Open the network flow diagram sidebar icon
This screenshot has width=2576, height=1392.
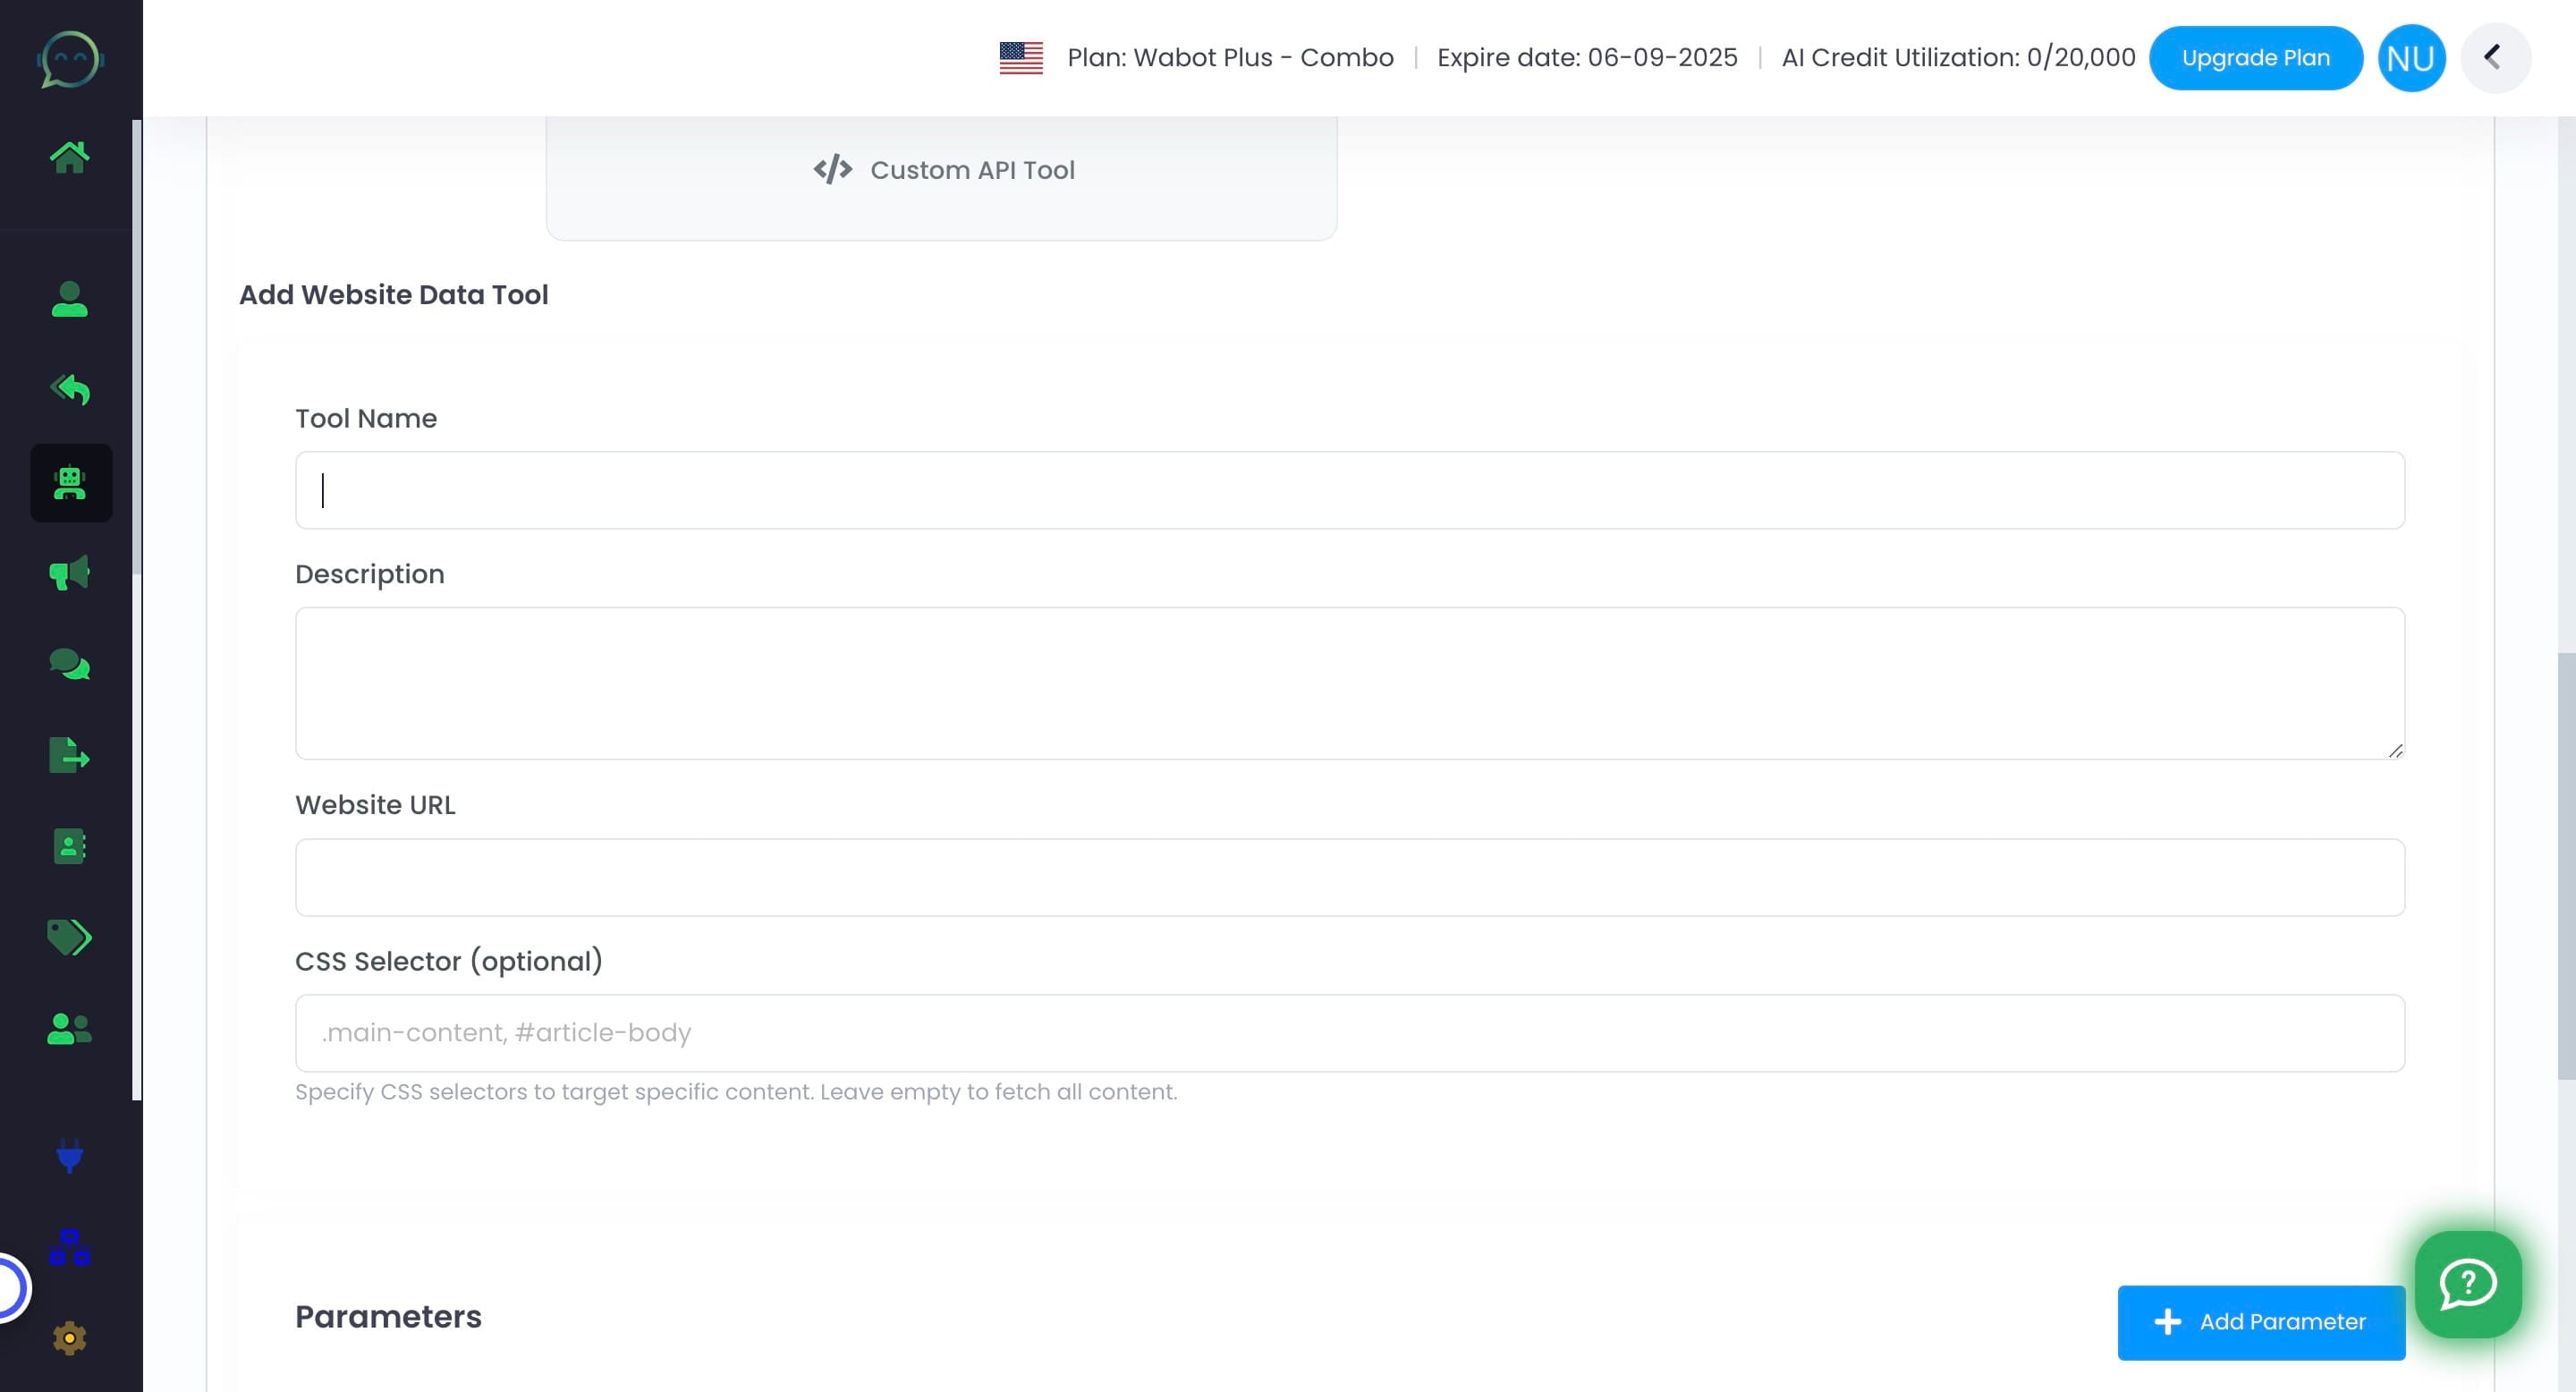click(x=69, y=1247)
